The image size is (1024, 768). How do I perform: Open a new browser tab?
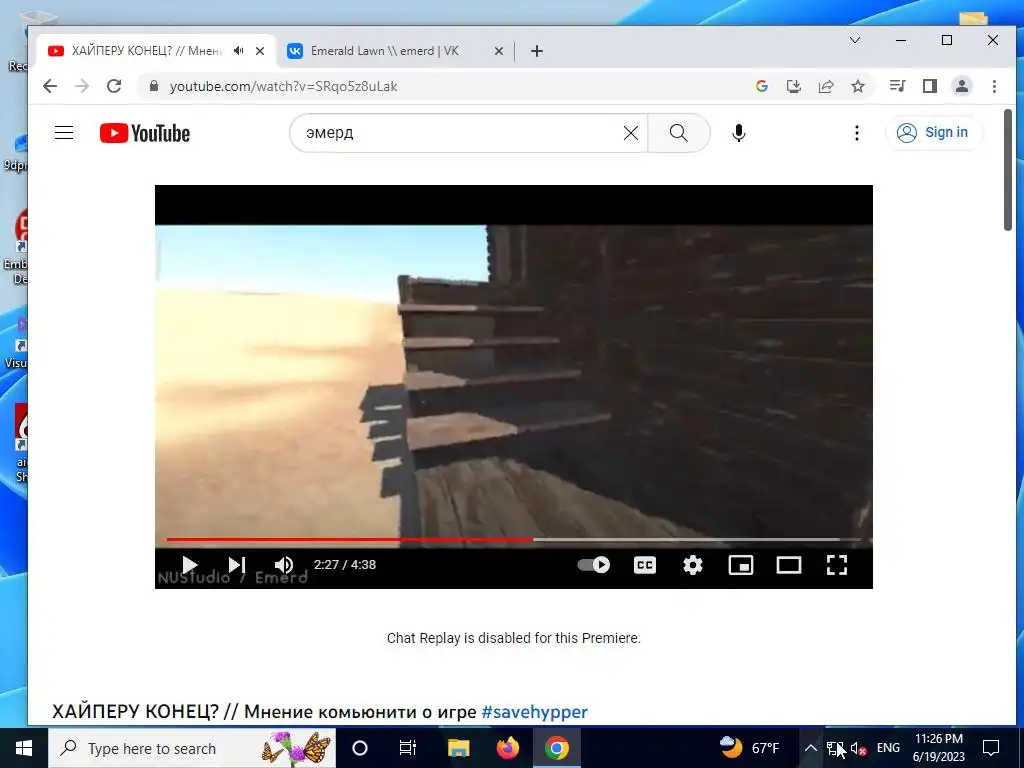tap(537, 51)
